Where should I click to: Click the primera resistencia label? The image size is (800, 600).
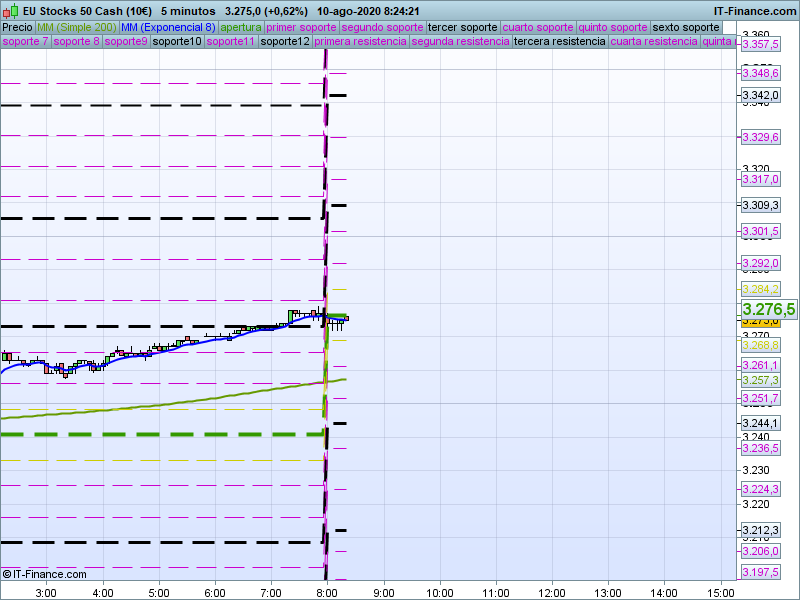360,42
